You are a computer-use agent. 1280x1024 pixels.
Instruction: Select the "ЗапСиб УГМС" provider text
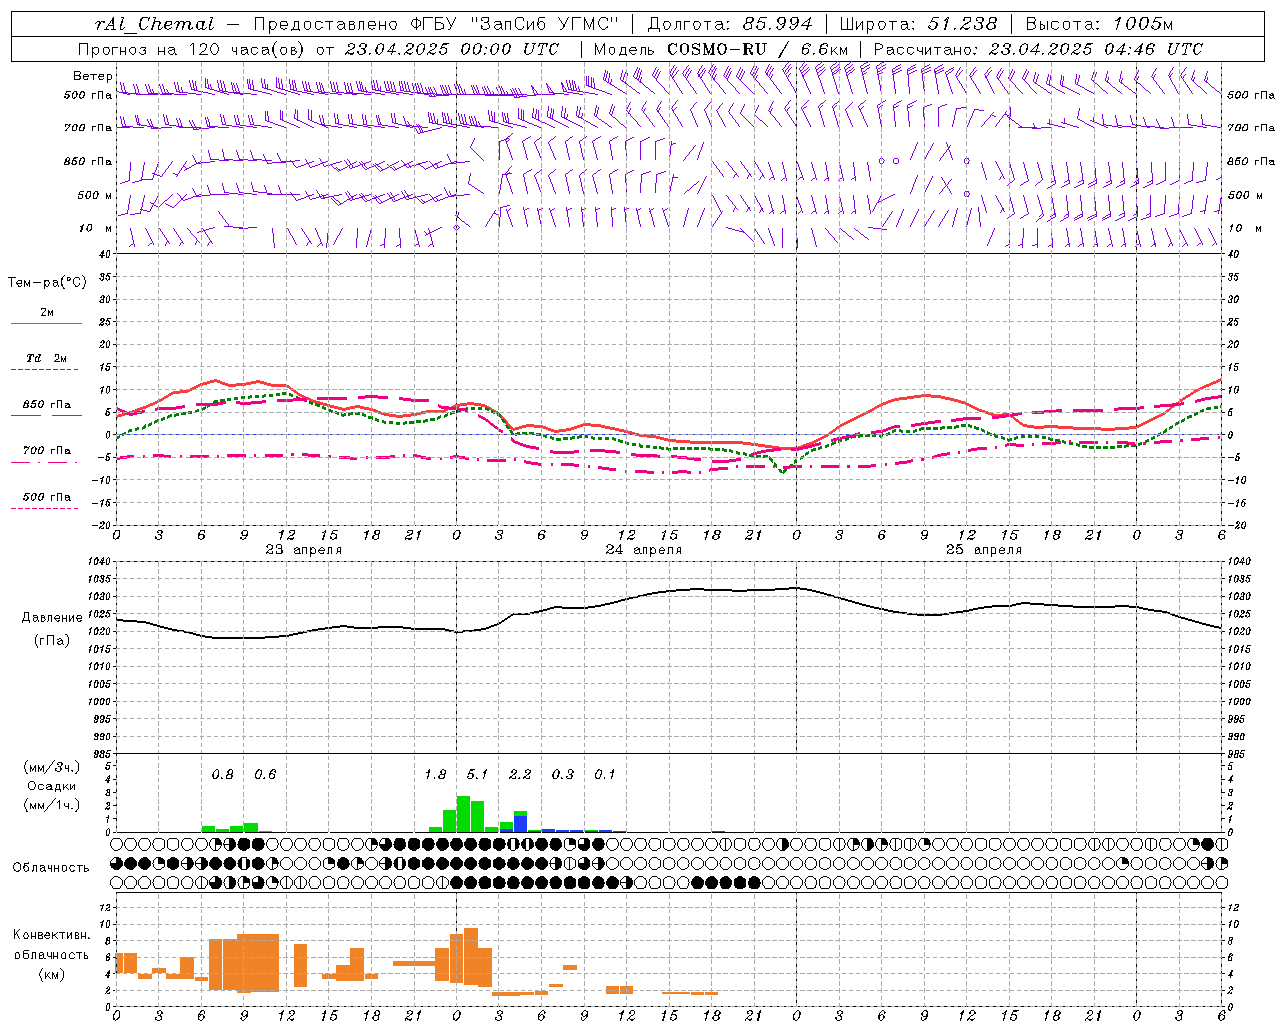(543, 24)
